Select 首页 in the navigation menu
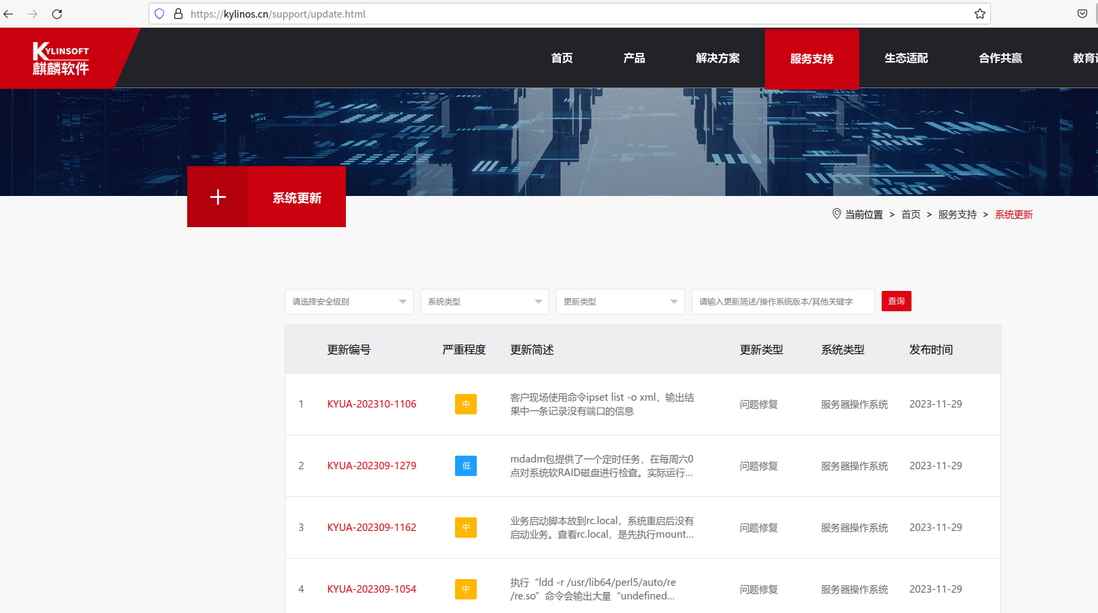 click(x=561, y=58)
